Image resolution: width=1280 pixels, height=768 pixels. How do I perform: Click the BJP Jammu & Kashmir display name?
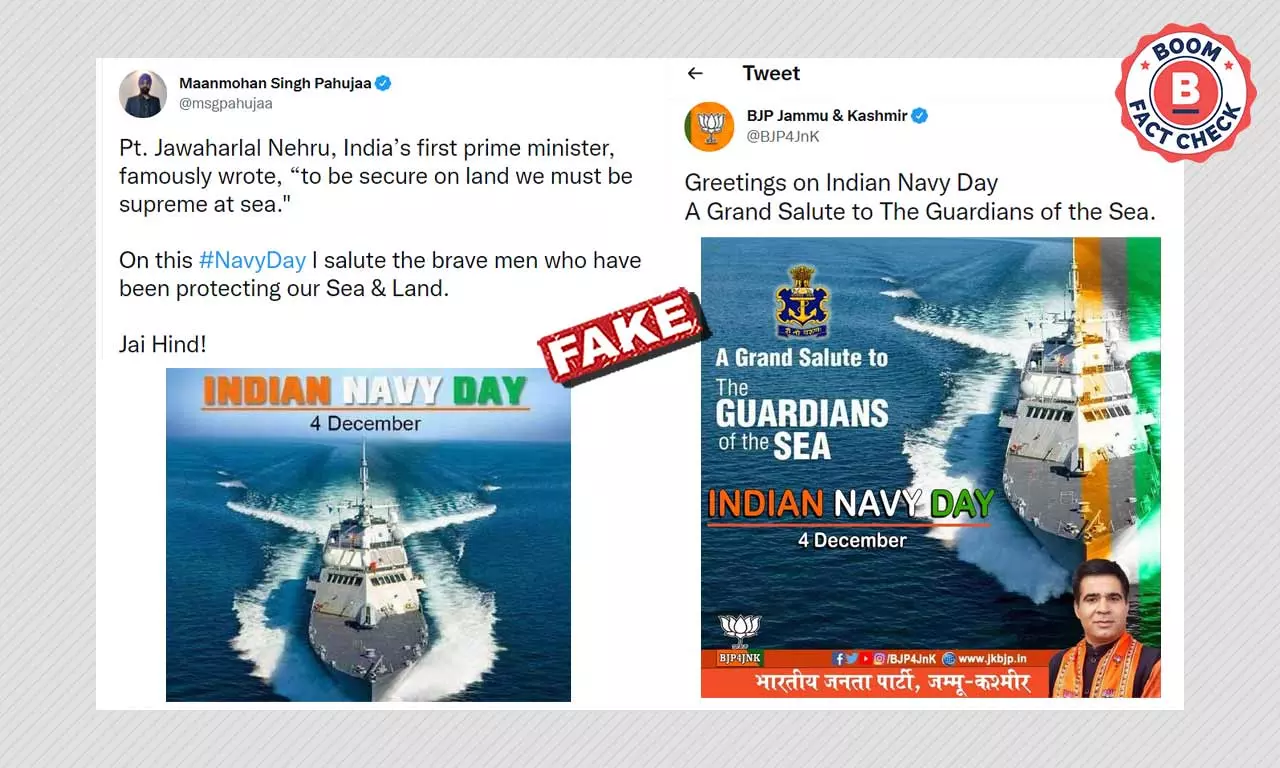(x=827, y=115)
